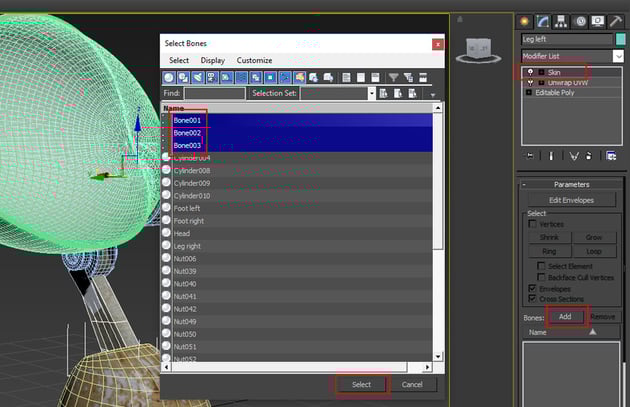Enable Backface Cull Vertices checkbox
This screenshot has height=407, width=630.
541,277
